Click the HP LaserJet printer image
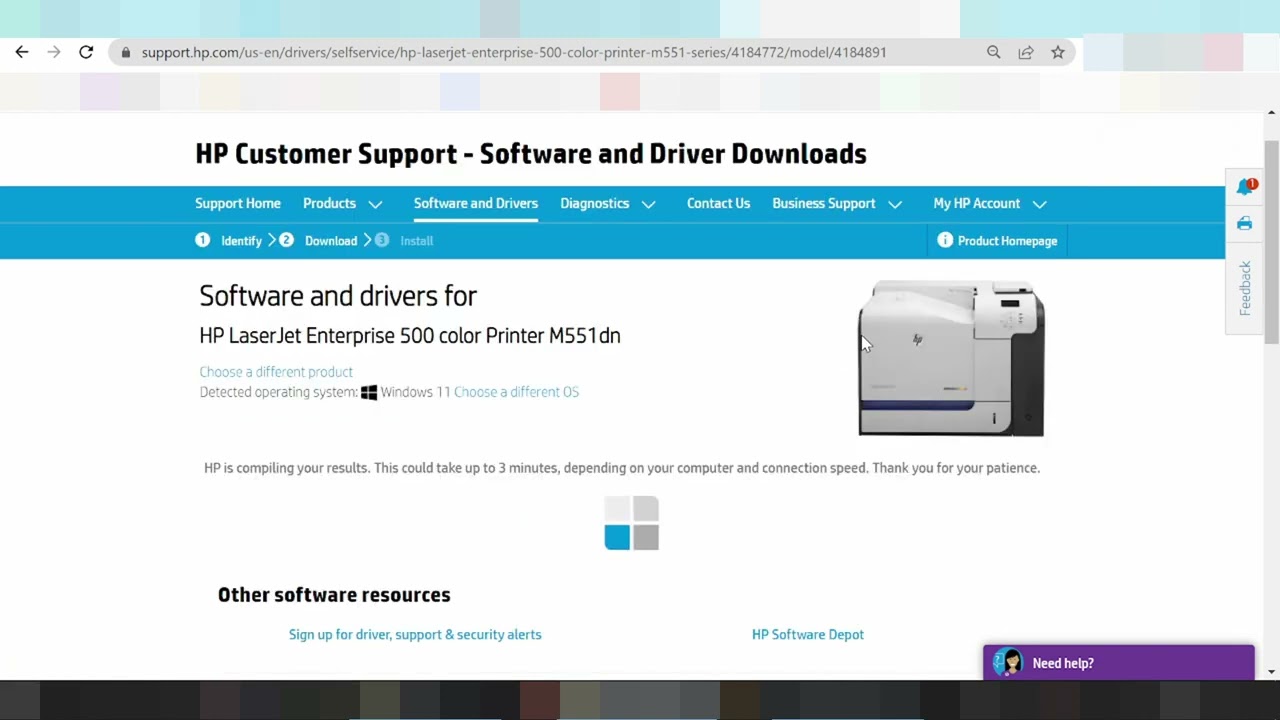 (951, 358)
